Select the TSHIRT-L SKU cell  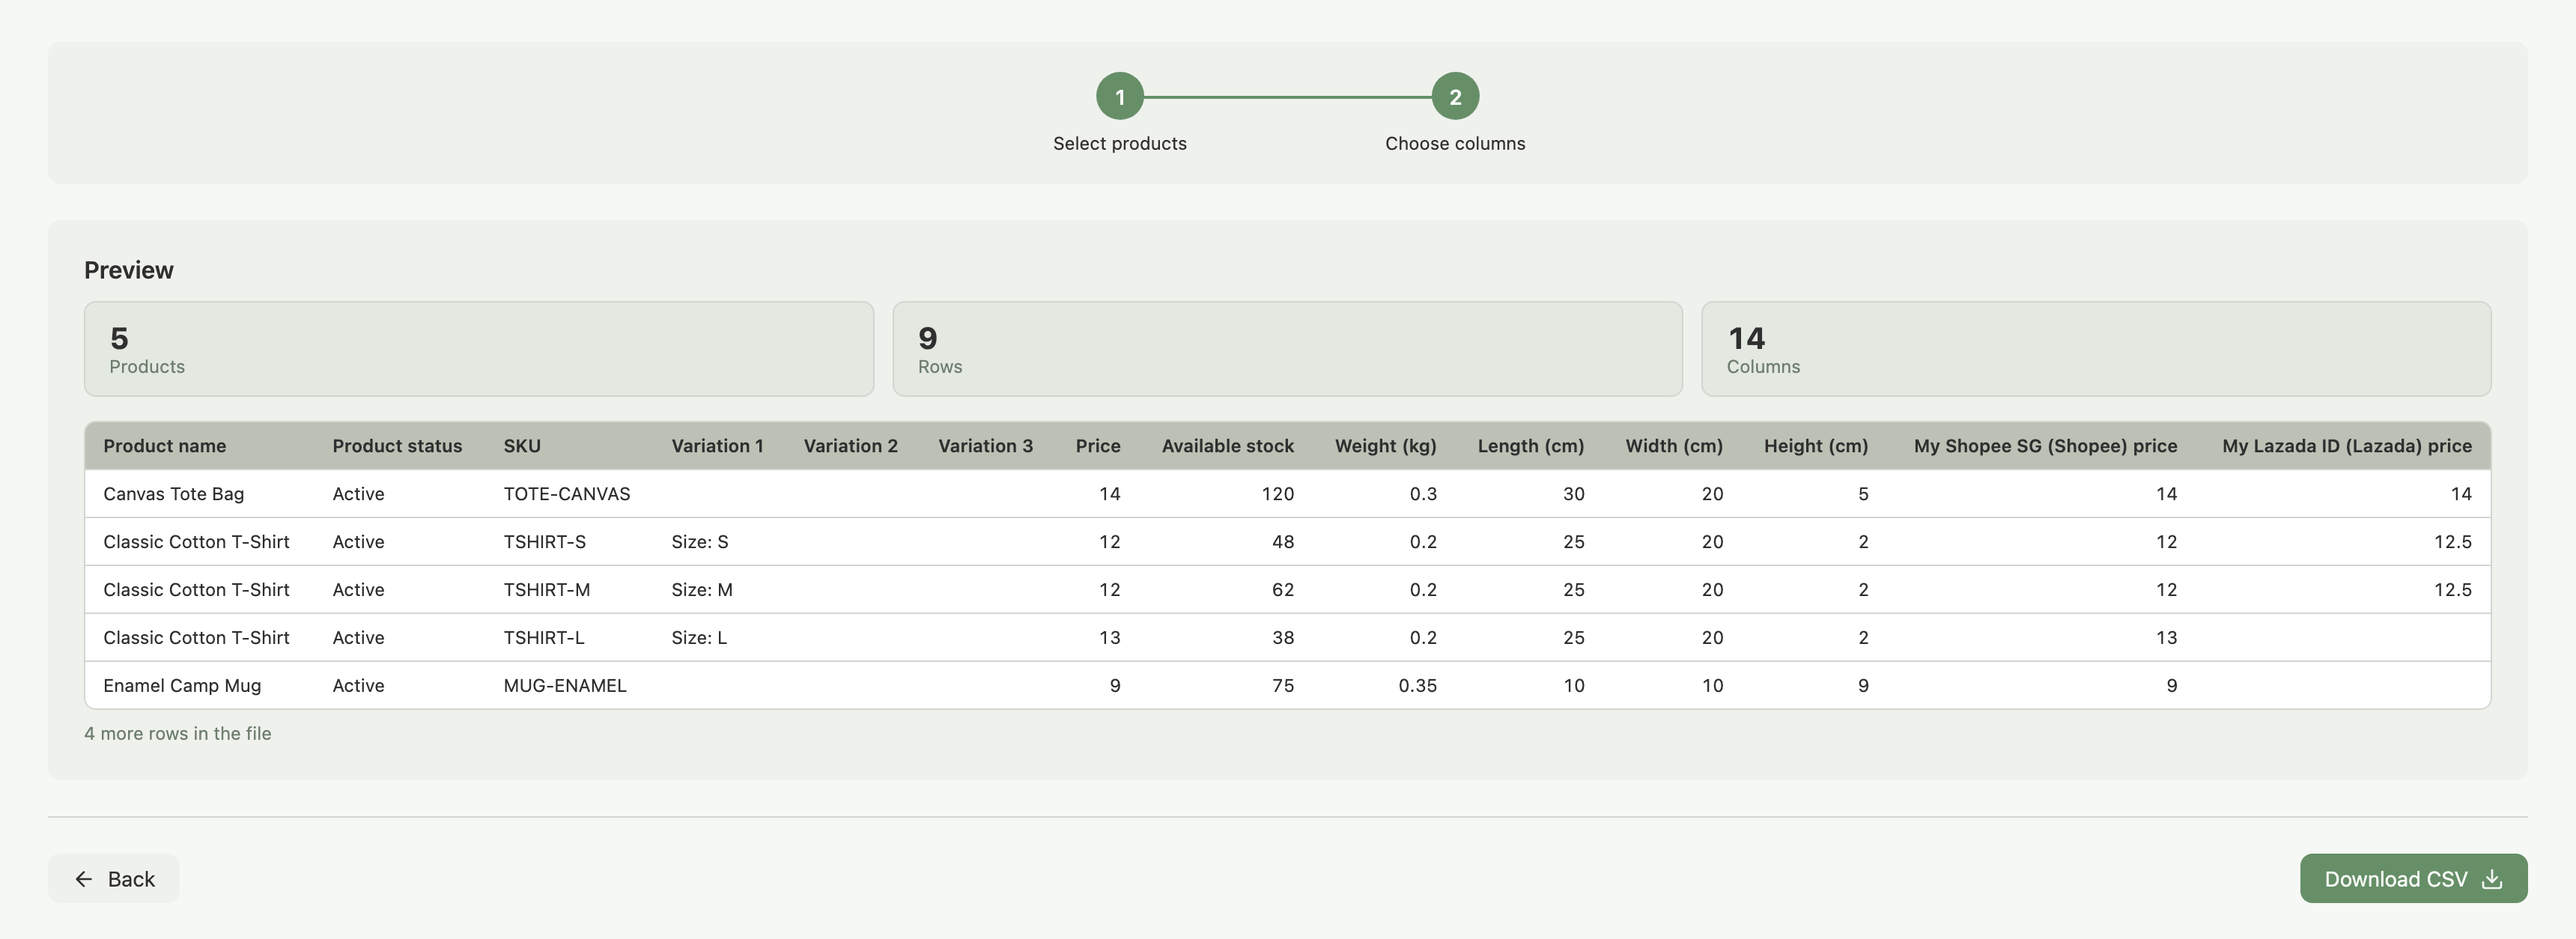click(544, 638)
